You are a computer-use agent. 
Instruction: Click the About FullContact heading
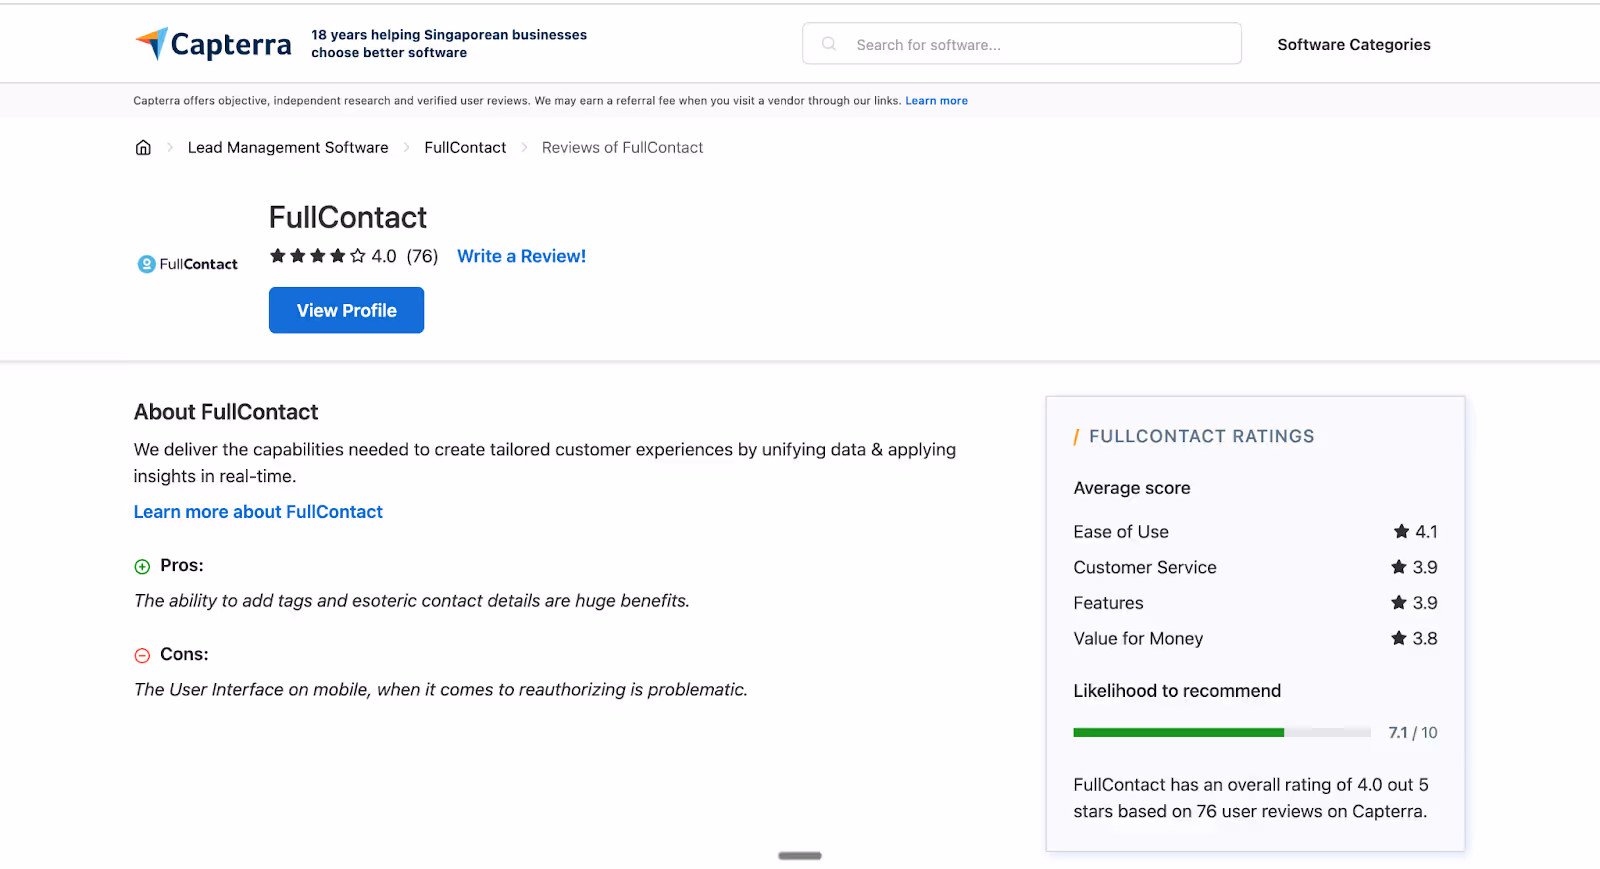click(226, 412)
